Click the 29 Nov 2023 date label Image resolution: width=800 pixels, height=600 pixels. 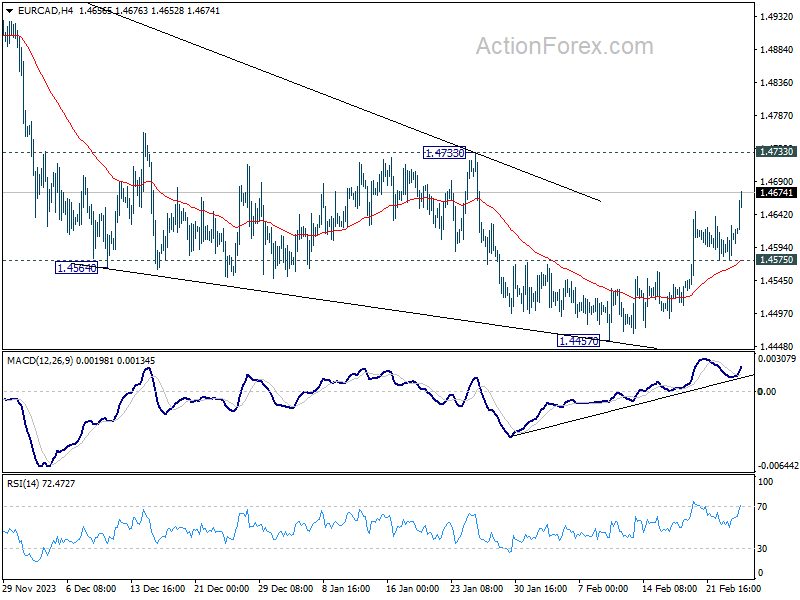[x=29, y=588]
